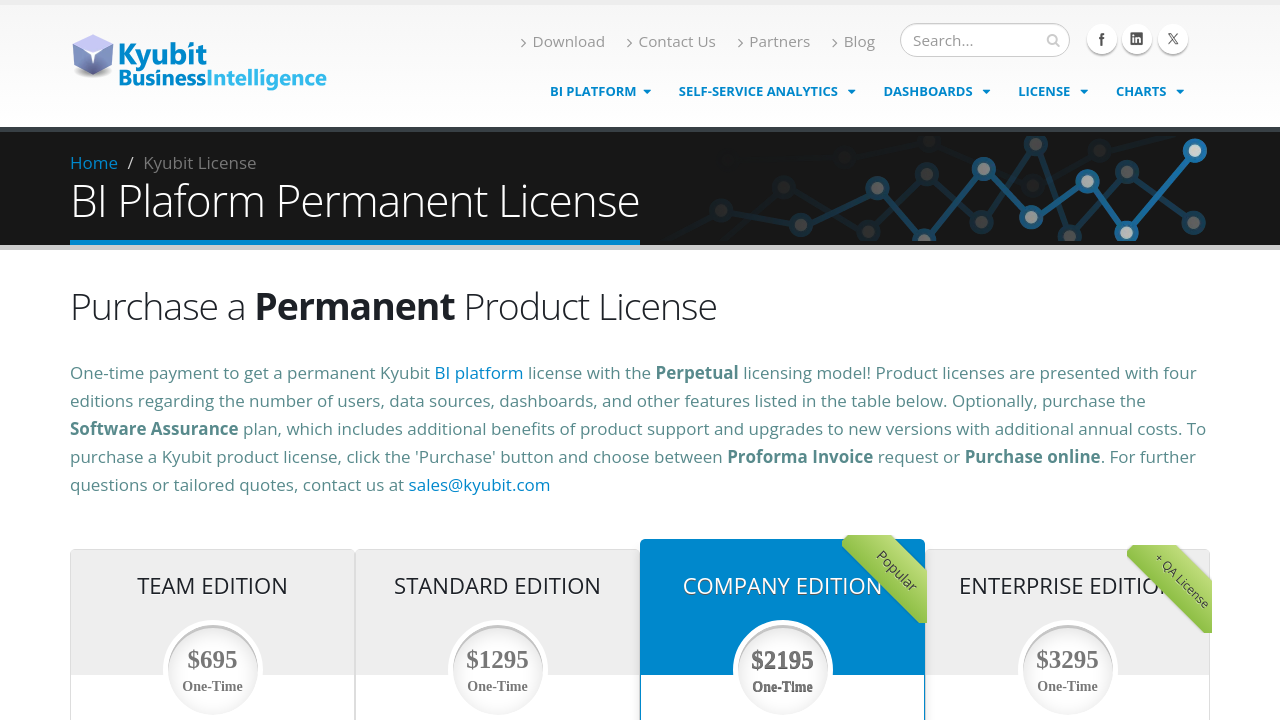This screenshot has height=720, width=1280.
Task: Expand the Charts menu
Action: pyautogui.click(x=1150, y=91)
